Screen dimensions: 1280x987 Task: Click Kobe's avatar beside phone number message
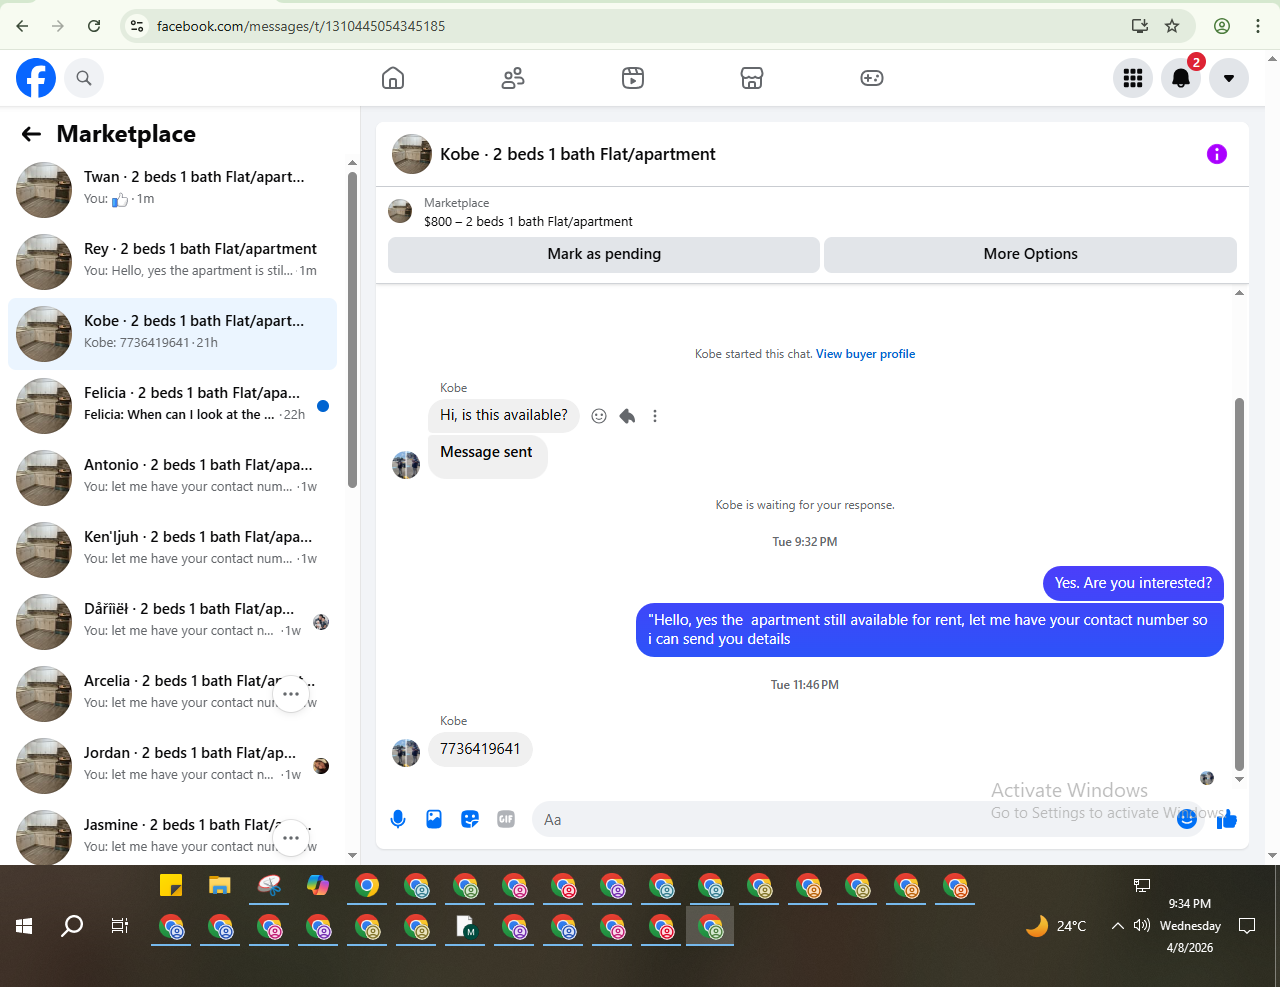[x=406, y=753]
